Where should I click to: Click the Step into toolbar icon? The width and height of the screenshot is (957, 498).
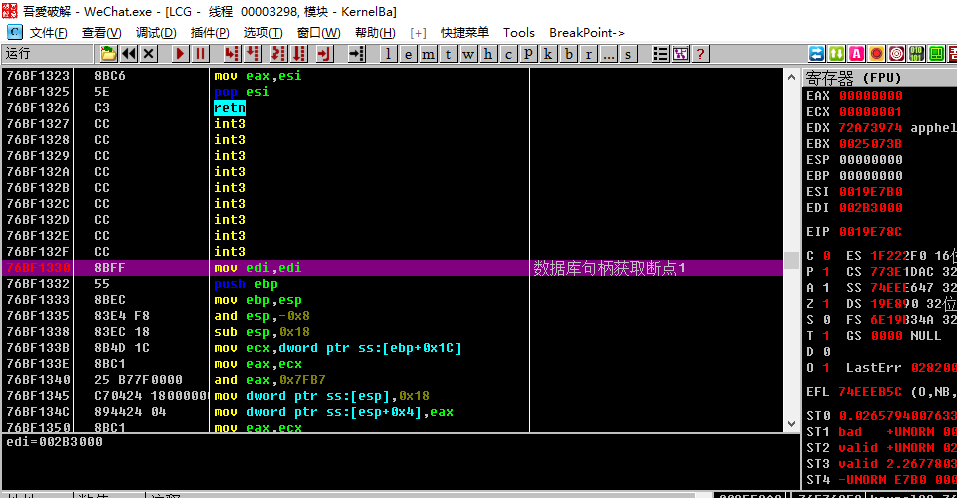tap(232, 54)
